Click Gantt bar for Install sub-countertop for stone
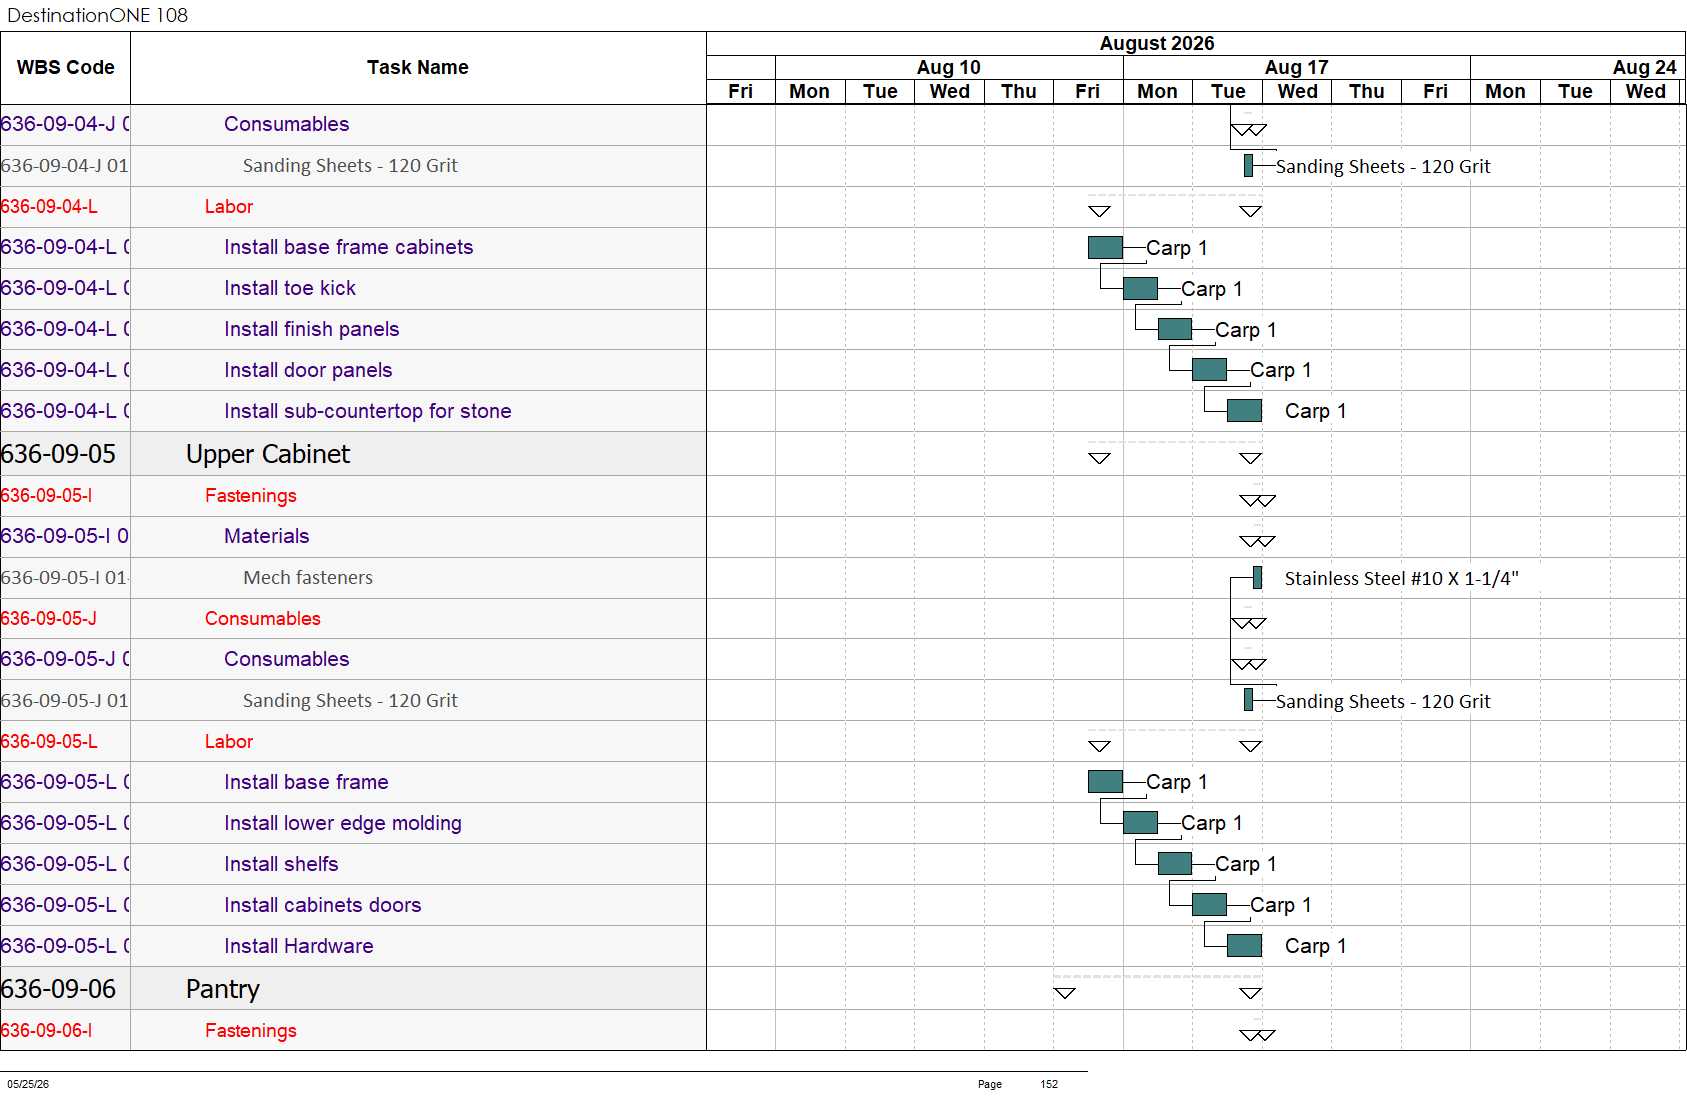Viewport: 1687px width, 1097px height. coord(1244,410)
